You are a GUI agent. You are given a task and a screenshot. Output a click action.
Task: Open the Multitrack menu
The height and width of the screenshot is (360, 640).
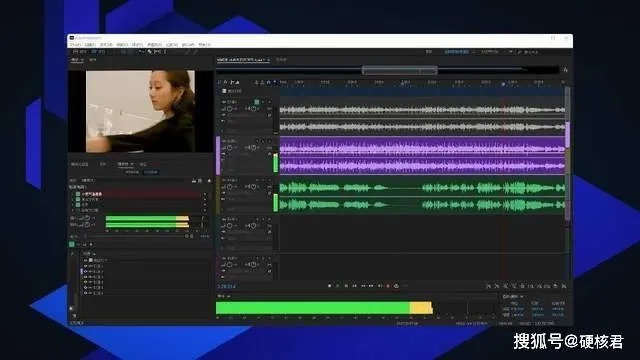tap(106, 44)
